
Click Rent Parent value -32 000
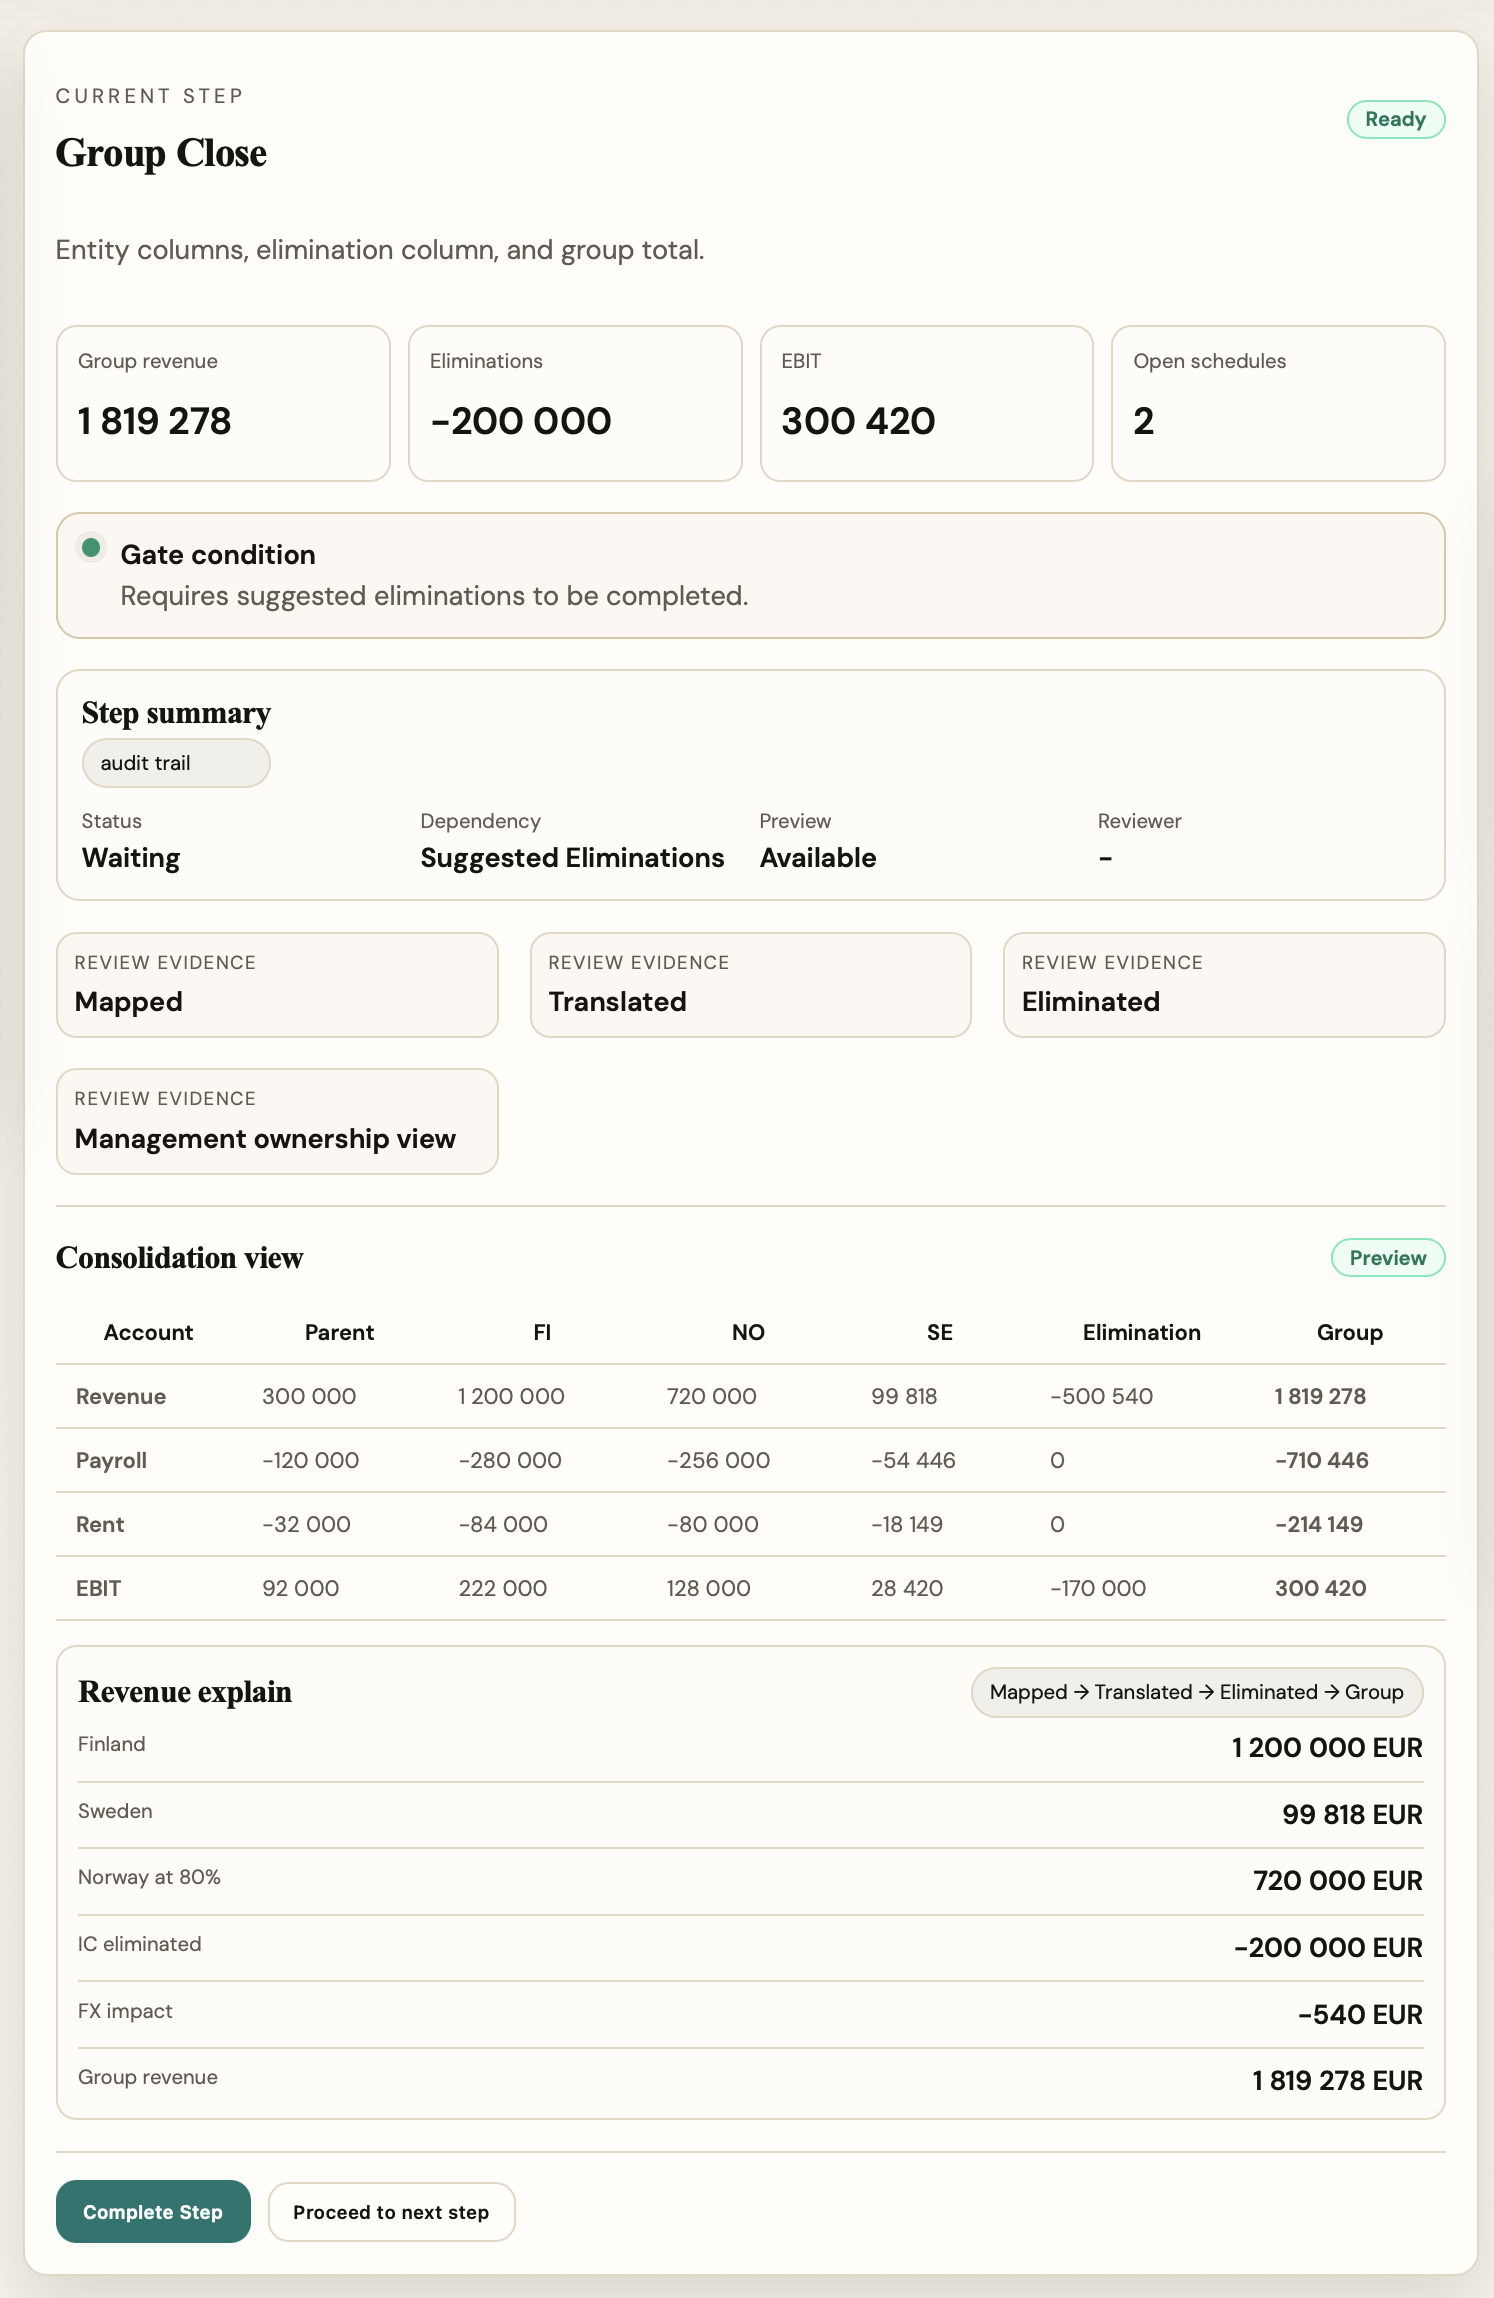point(306,1524)
